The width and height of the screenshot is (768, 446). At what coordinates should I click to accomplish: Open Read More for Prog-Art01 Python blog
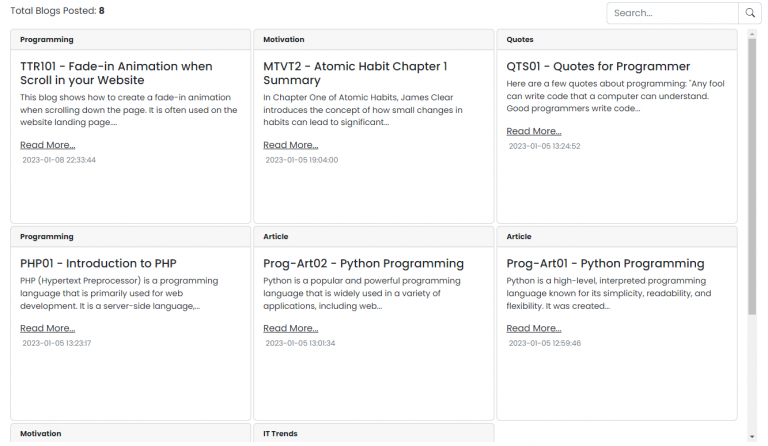tap(533, 328)
